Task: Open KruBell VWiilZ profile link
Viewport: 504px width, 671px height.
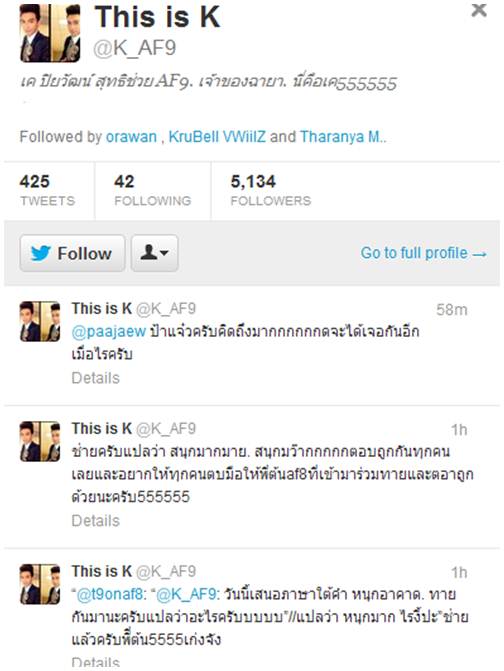Action: 217,137
